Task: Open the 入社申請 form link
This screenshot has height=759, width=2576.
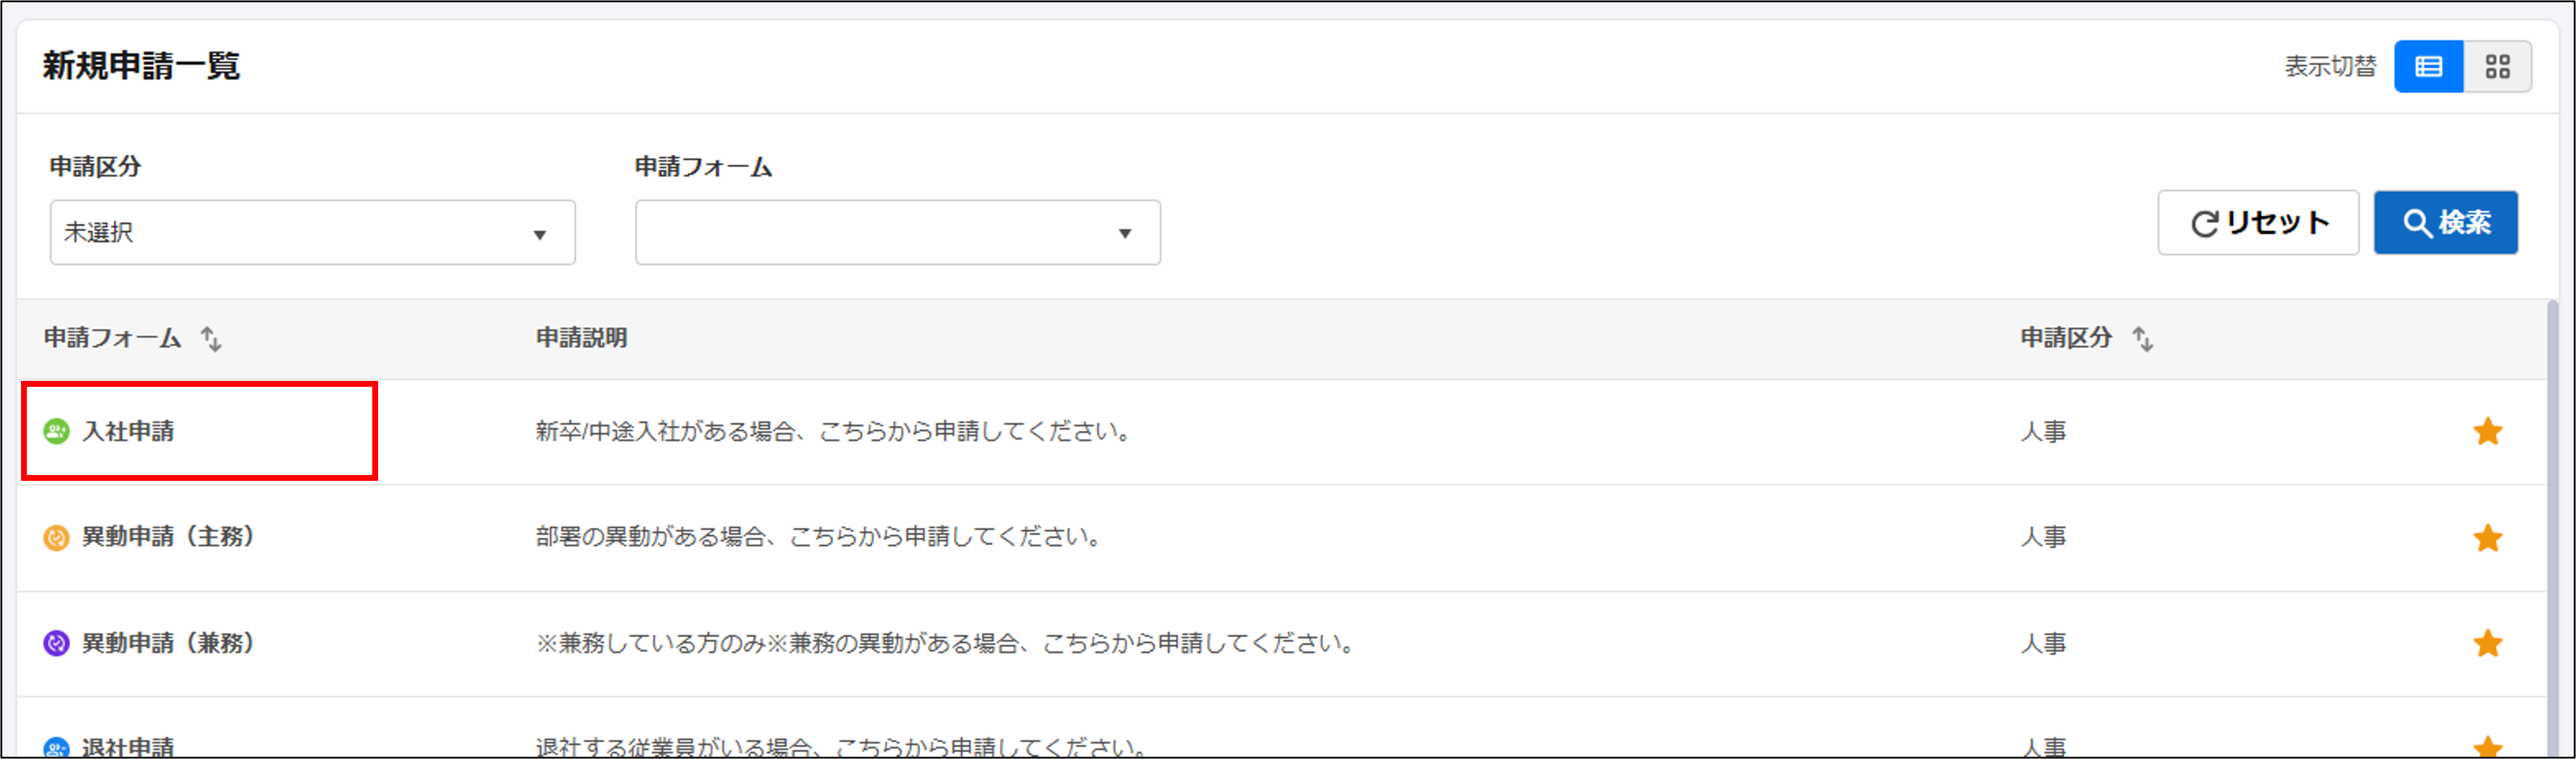Action: click(128, 432)
